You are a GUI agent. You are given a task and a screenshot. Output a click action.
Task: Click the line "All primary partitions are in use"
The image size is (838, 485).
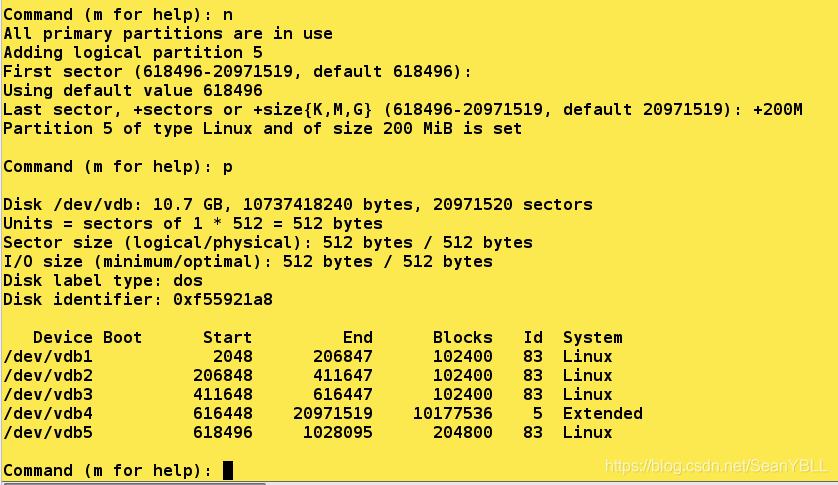[x=168, y=34]
